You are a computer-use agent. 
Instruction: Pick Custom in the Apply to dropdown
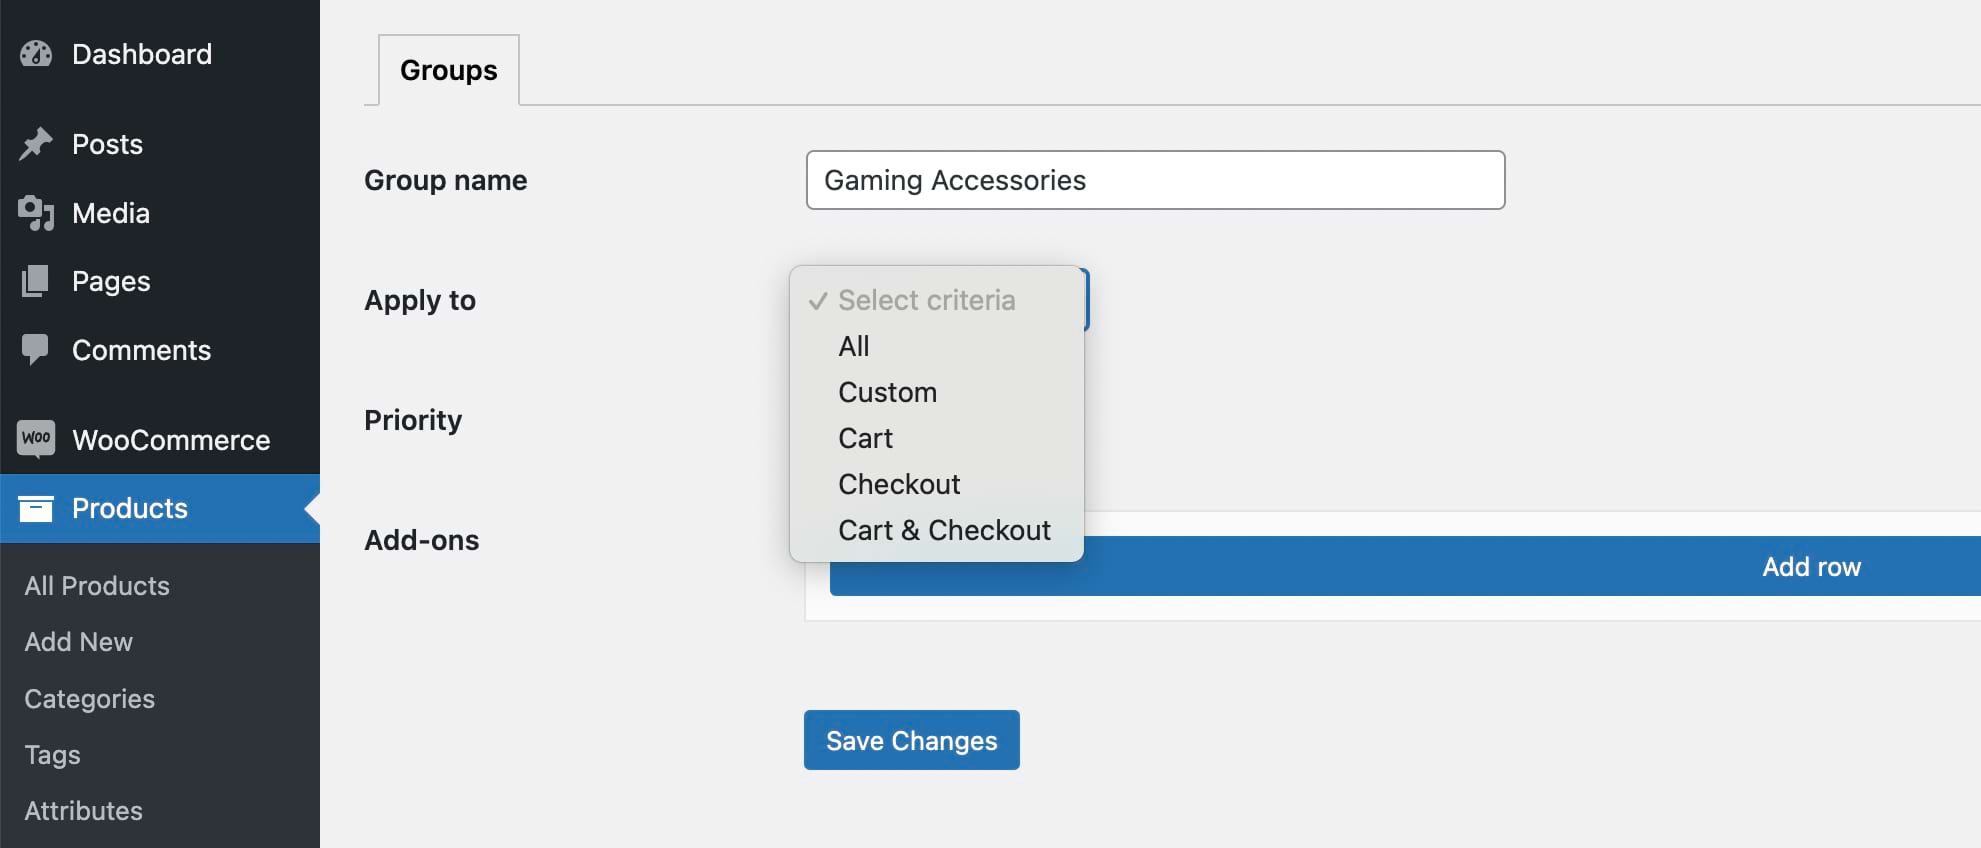pyautogui.click(x=887, y=392)
